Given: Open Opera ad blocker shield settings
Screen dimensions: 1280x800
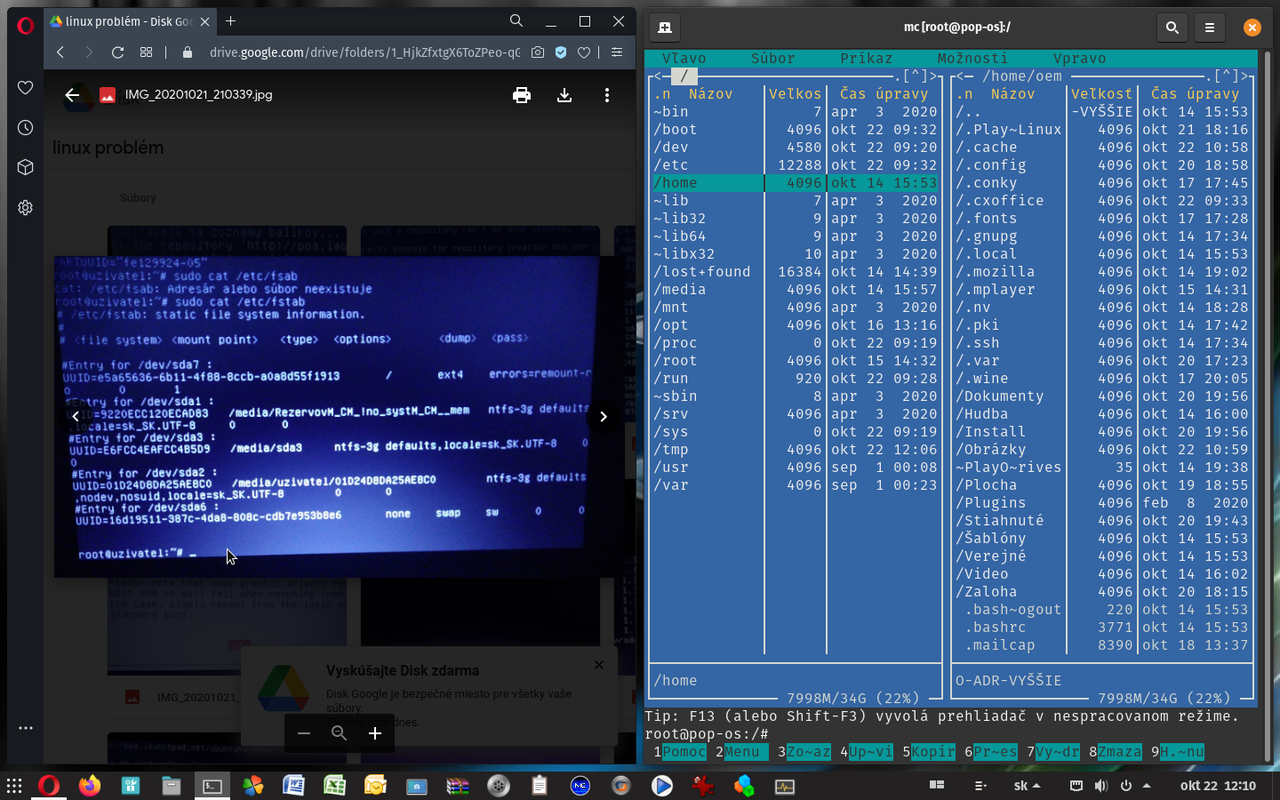Looking at the screenshot, I should tap(561, 52).
